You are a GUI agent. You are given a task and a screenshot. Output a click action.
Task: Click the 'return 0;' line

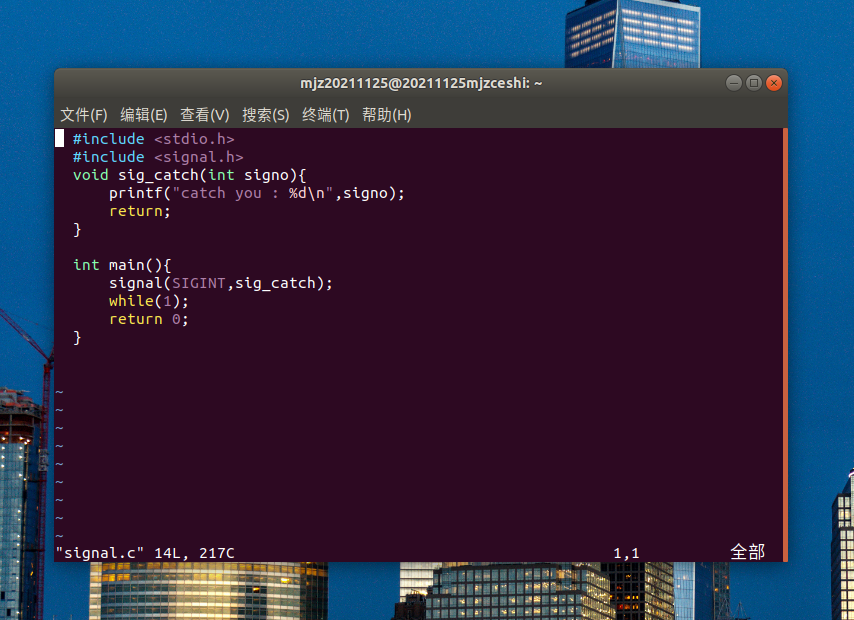[149, 319]
